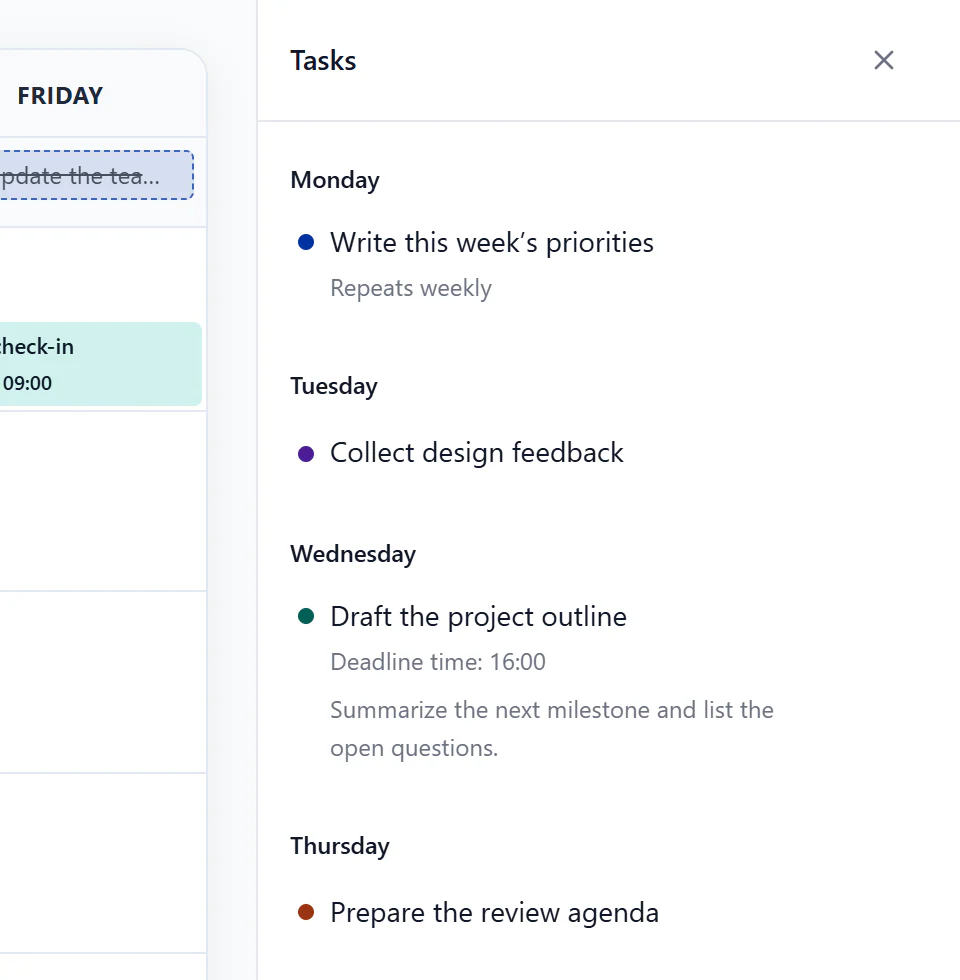Open the check-in event at 09:00
Viewport: 960px width, 980px height.
coord(100,364)
